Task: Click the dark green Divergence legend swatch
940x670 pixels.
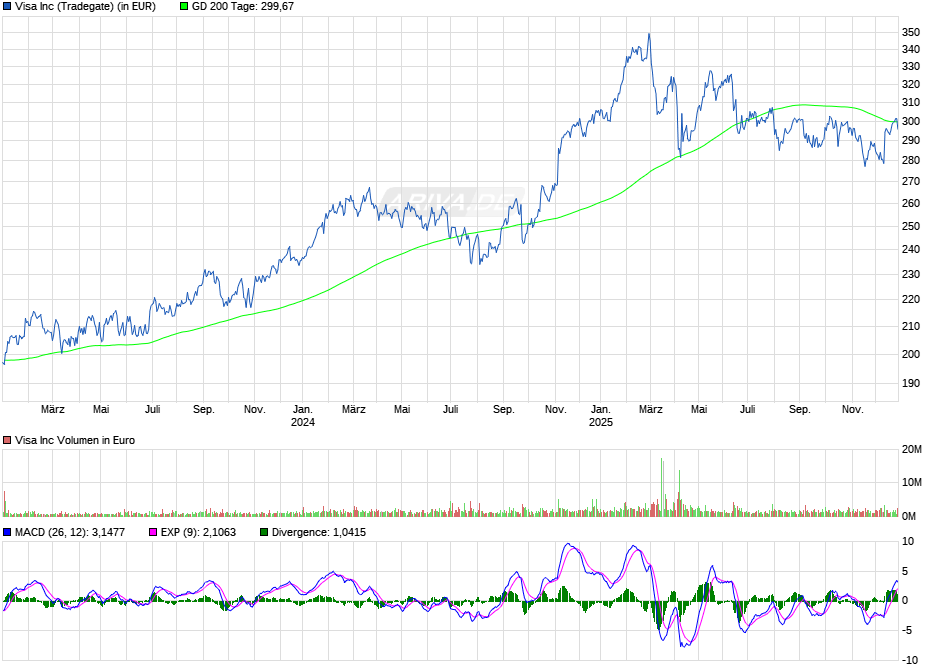Action: pos(264,532)
